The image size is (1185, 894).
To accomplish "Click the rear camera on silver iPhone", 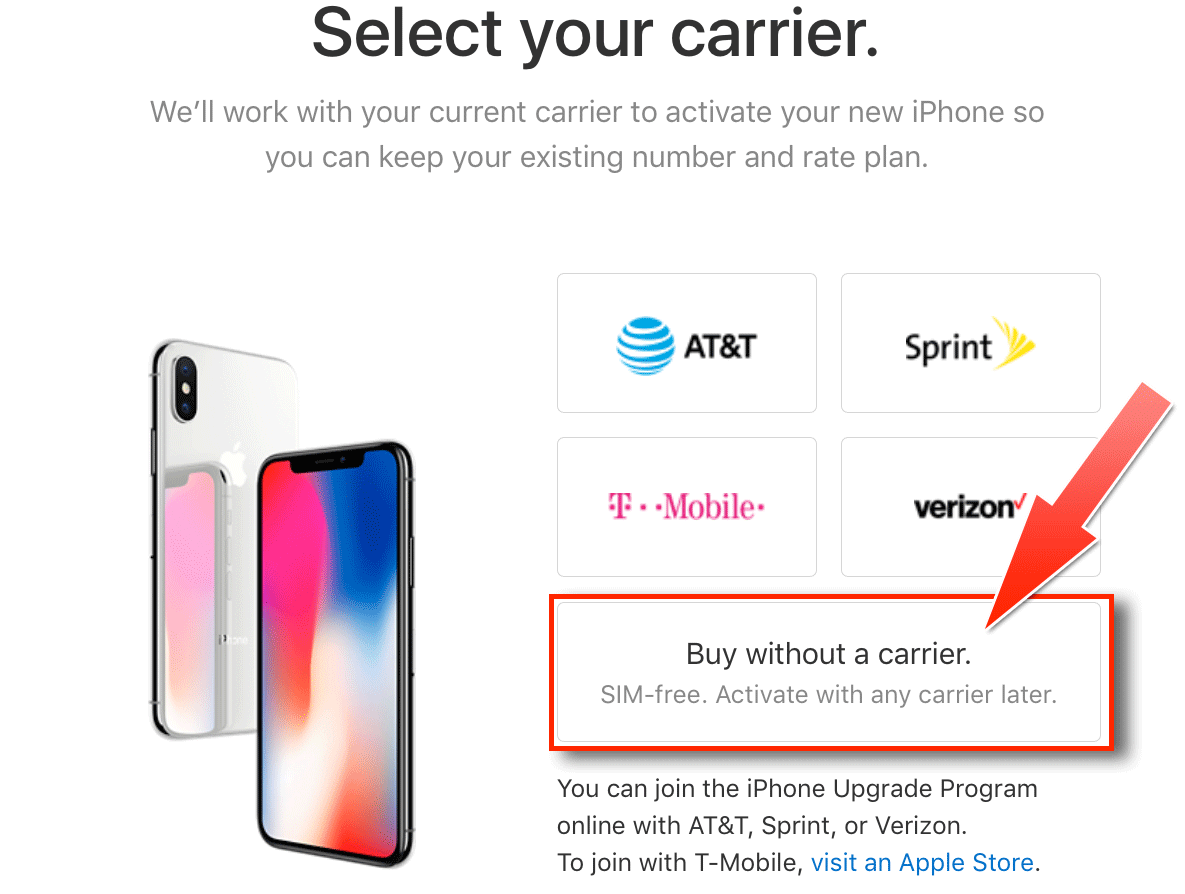I will [184, 388].
